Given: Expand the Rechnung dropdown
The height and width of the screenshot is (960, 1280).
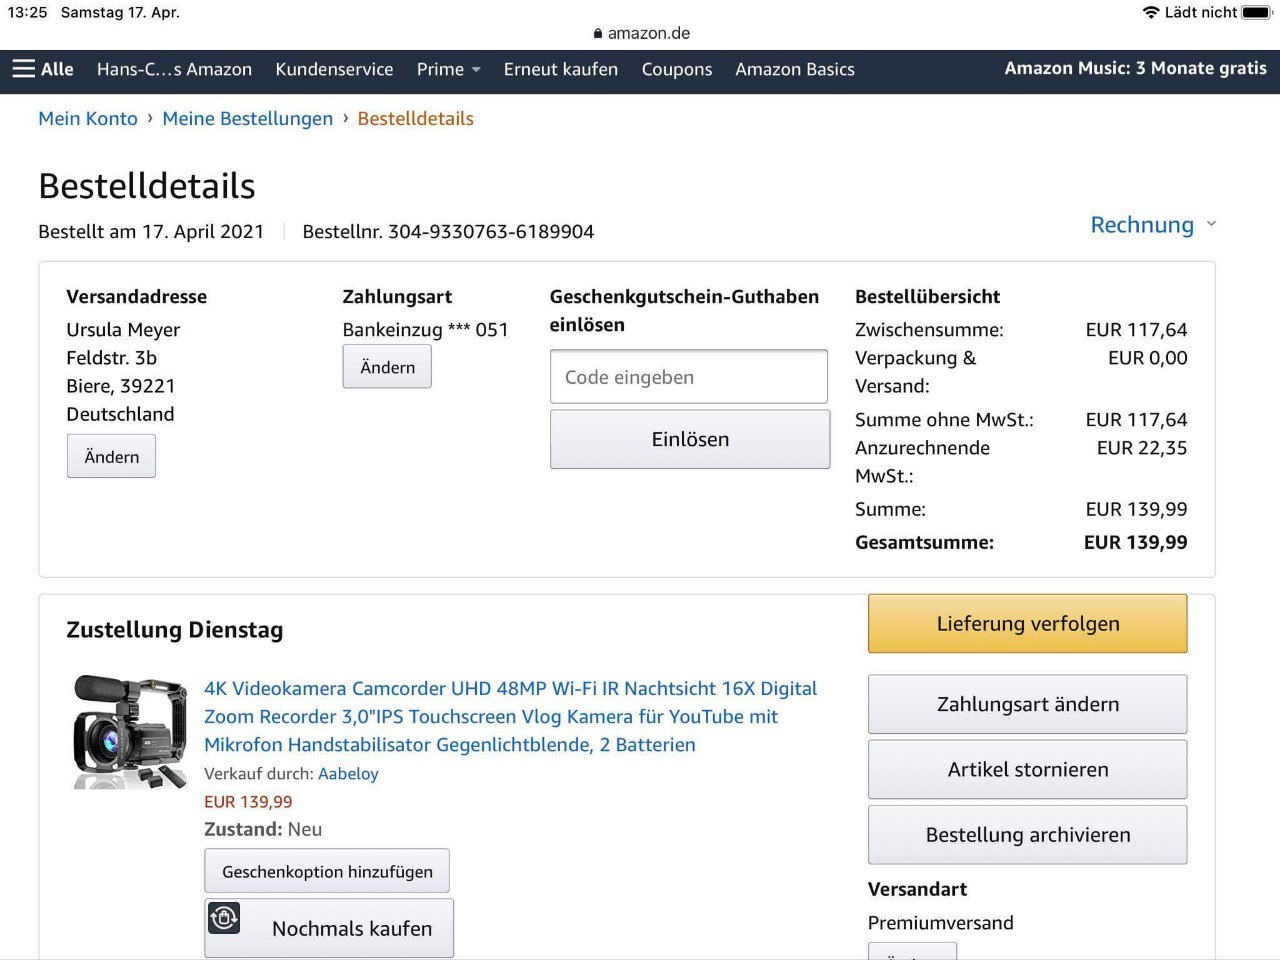Looking at the screenshot, I should [x=1153, y=225].
